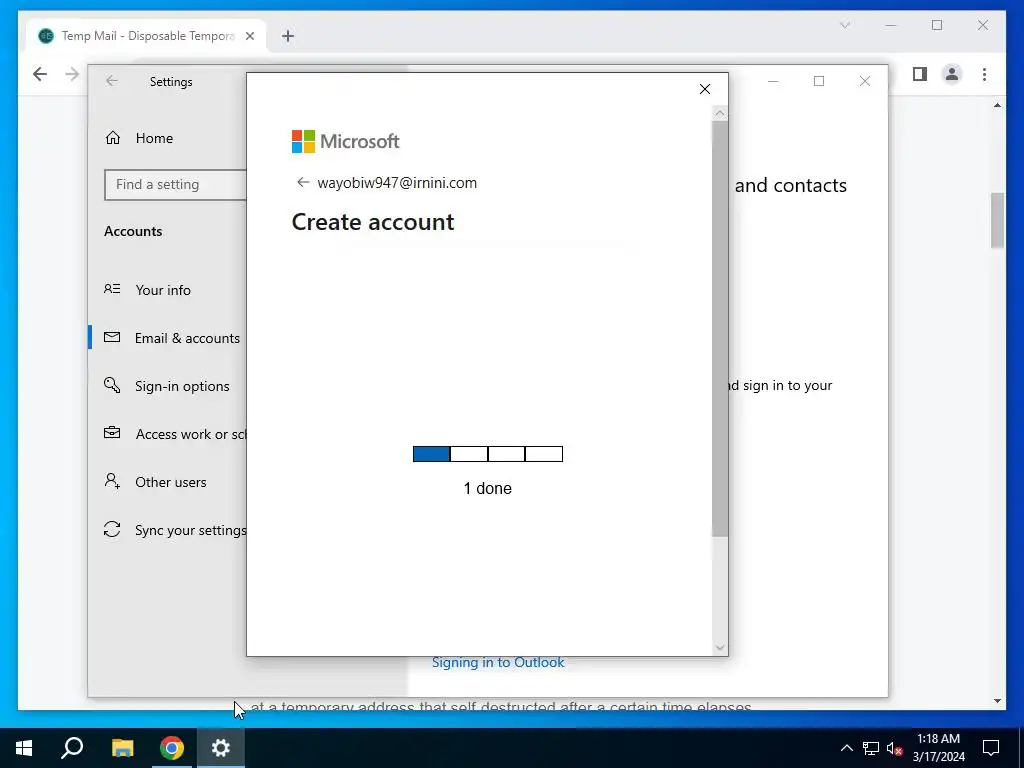Viewport: 1024px width, 768px height.
Task: Open Chrome side panel icon
Action: [920, 74]
